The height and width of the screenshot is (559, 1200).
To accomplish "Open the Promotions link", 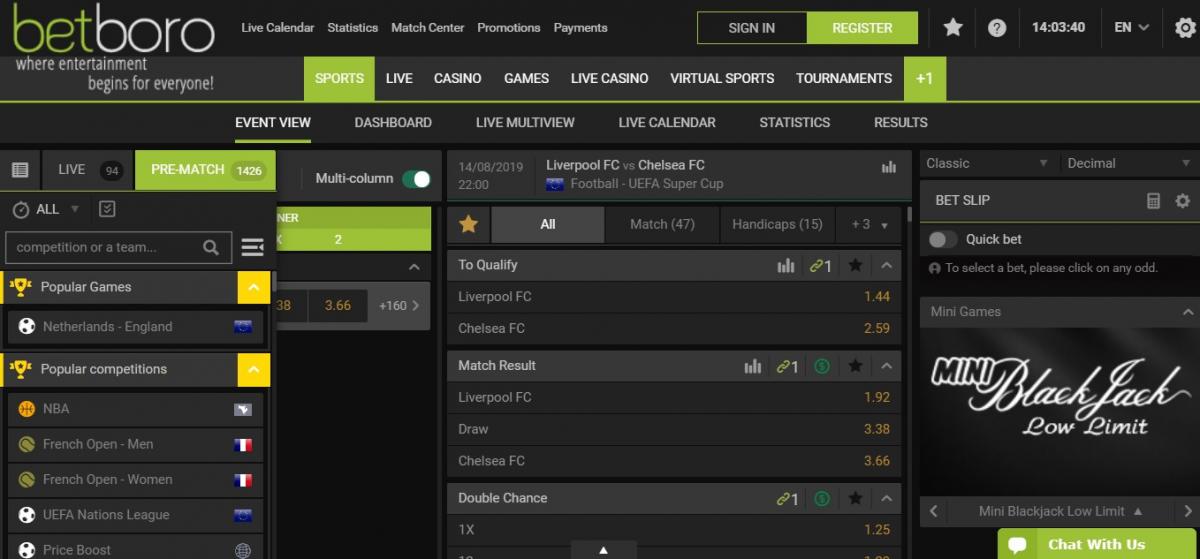I will [509, 28].
